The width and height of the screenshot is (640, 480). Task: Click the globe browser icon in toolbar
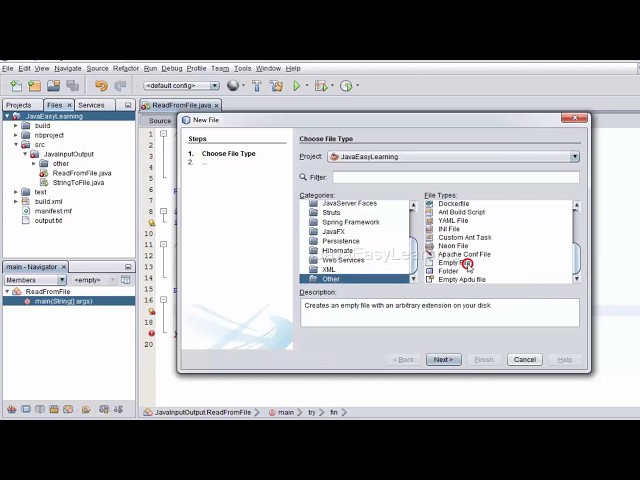coord(233,85)
